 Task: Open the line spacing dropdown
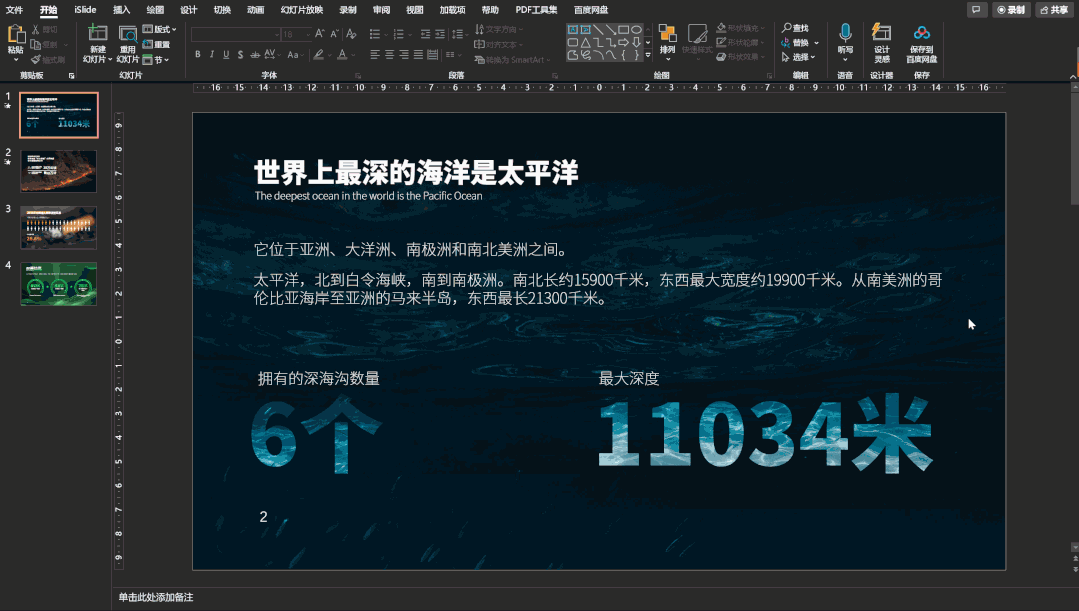pyautogui.click(x=460, y=34)
